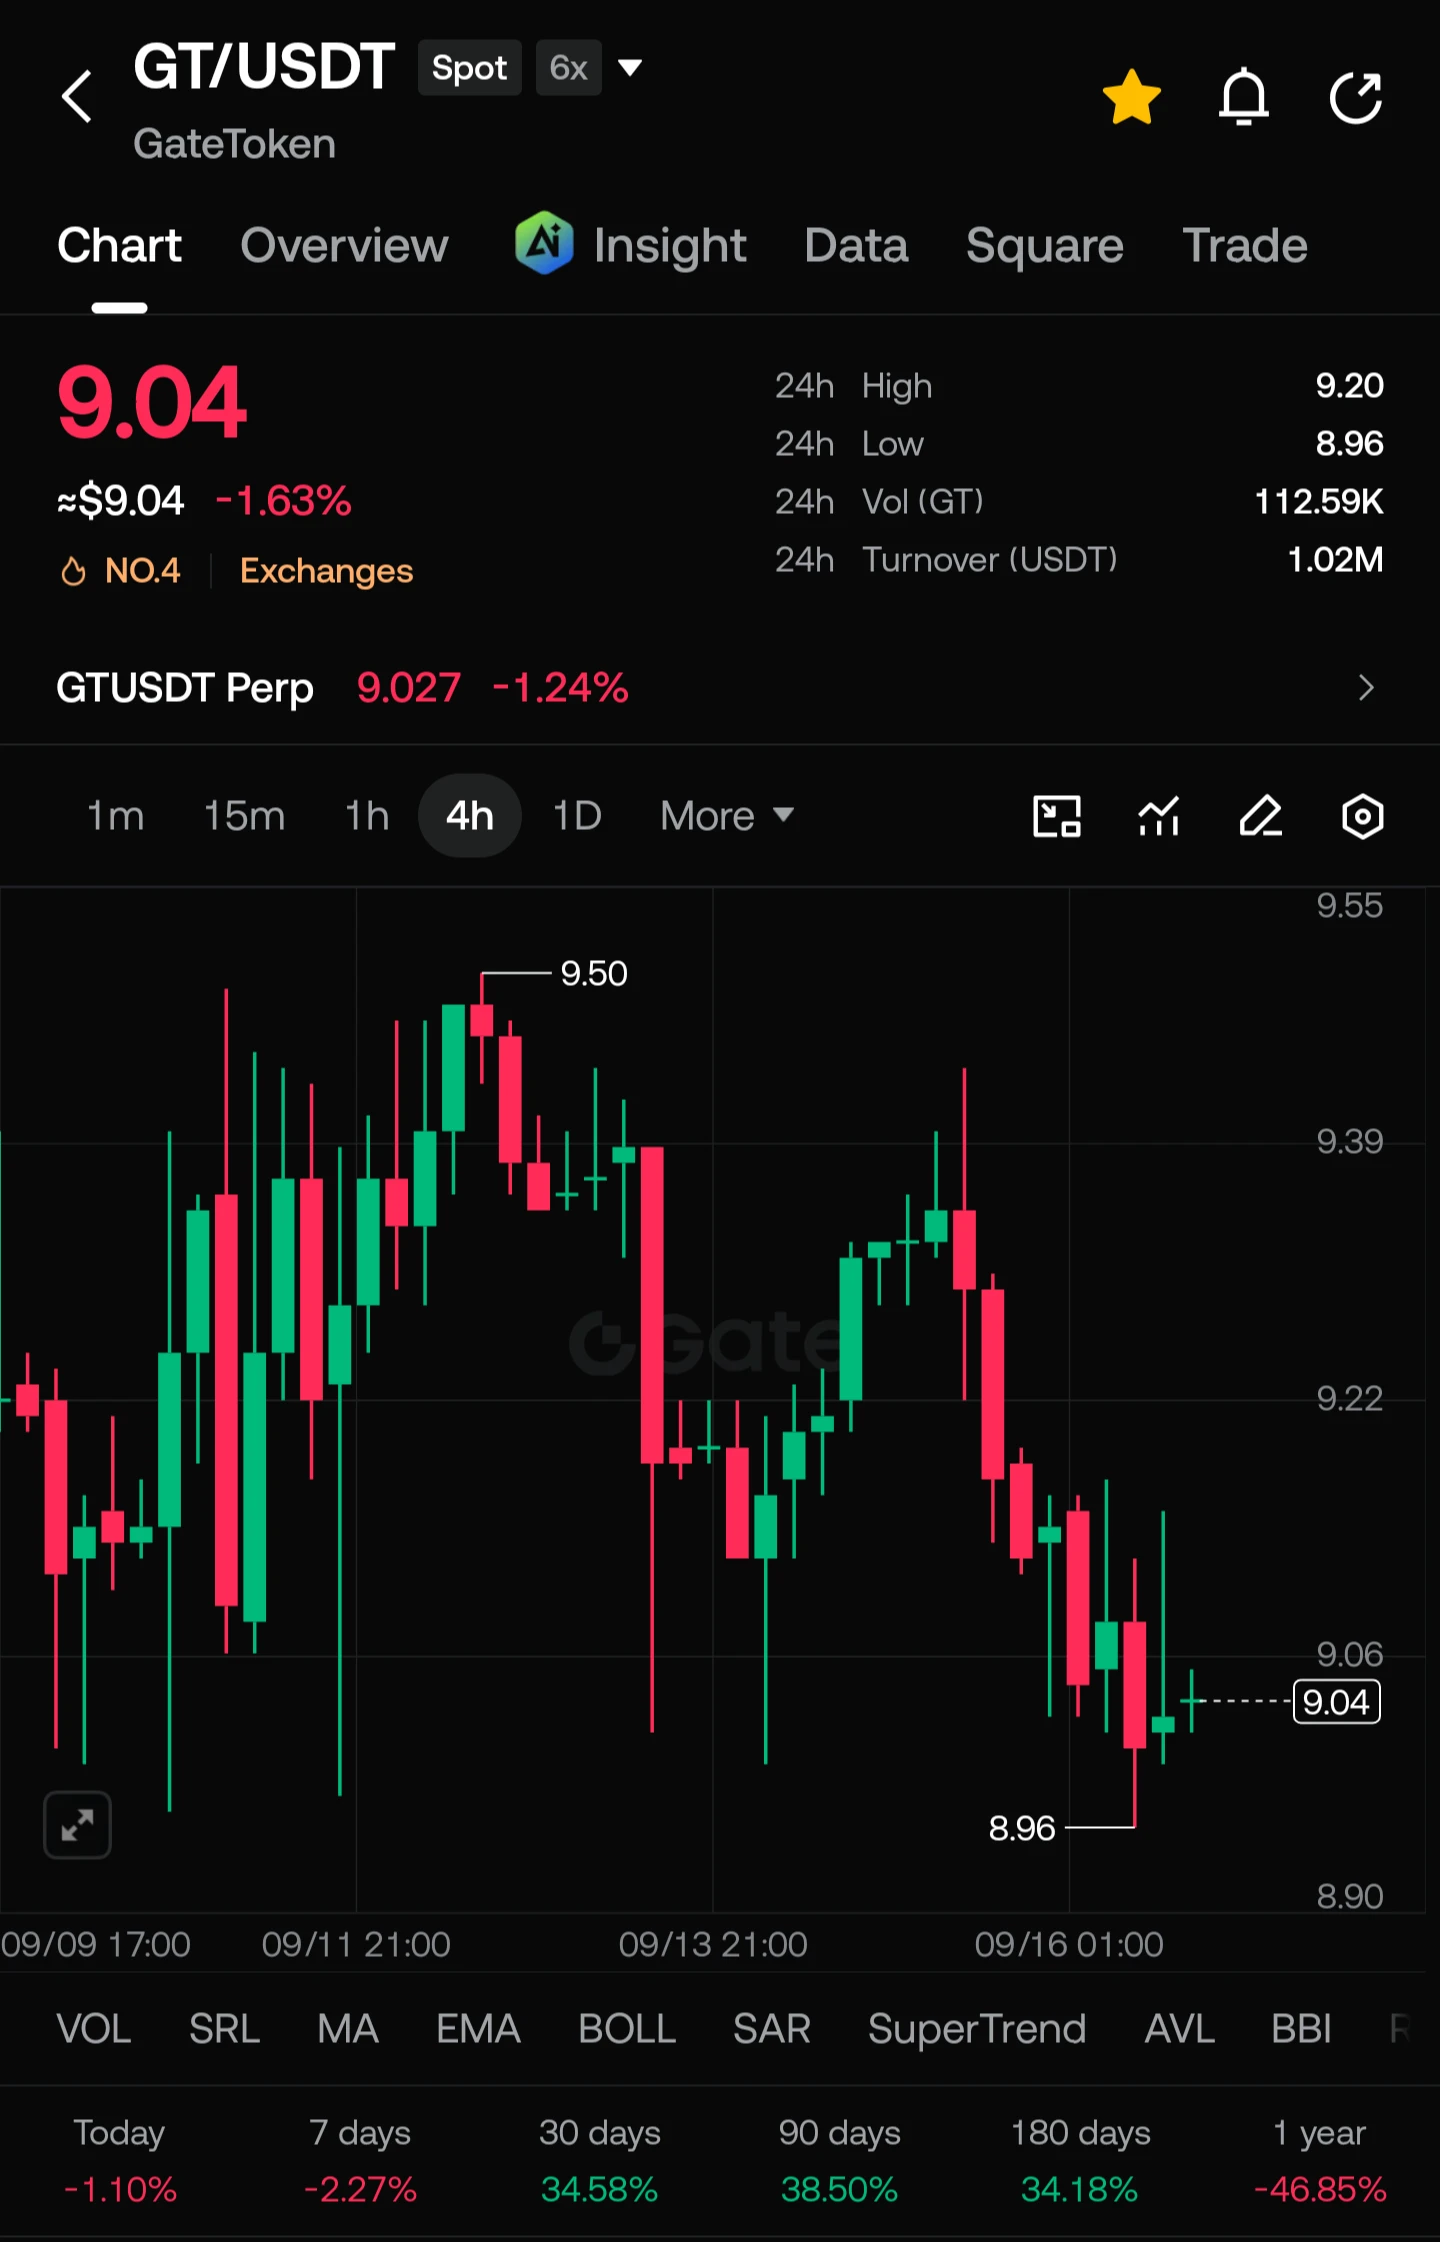Image resolution: width=1440 pixels, height=2242 pixels.
Task: Open the Insight tab
Action: click(670, 246)
